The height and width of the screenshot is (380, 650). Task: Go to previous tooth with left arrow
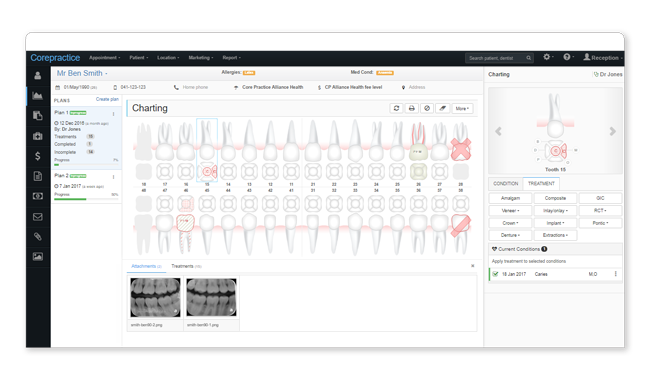[498, 131]
